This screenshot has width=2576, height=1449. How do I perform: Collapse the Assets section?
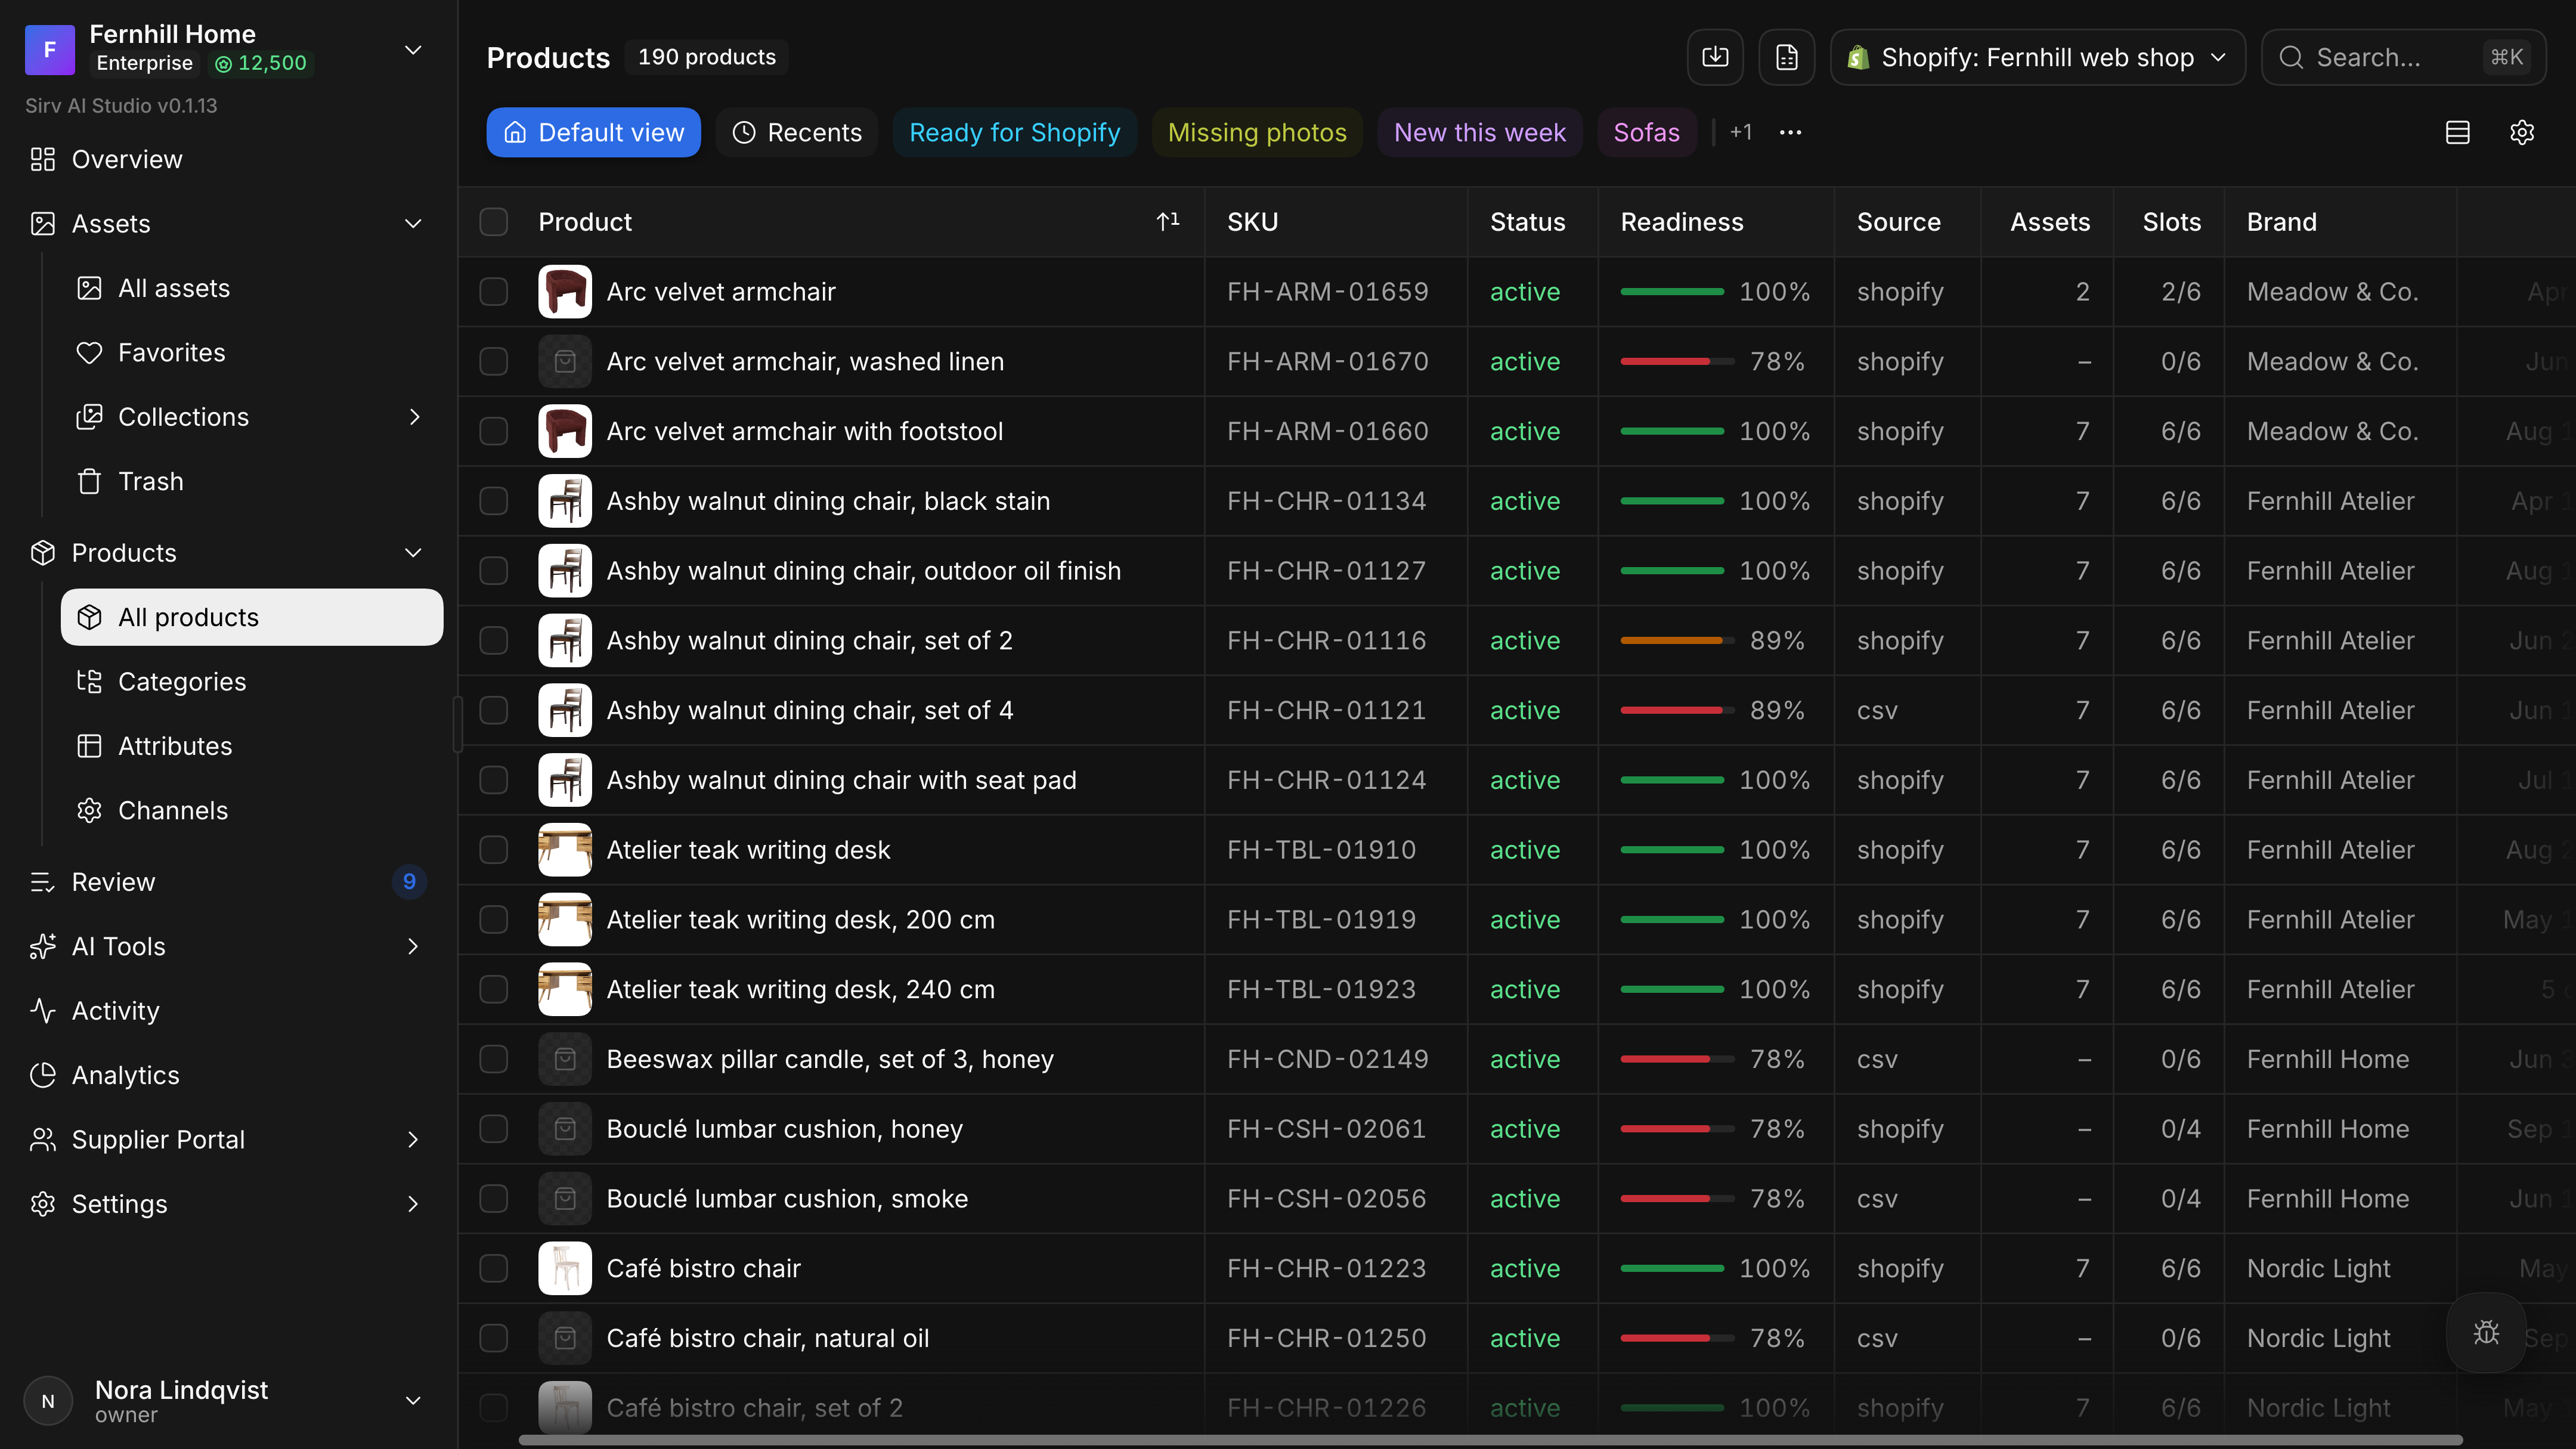click(412, 223)
